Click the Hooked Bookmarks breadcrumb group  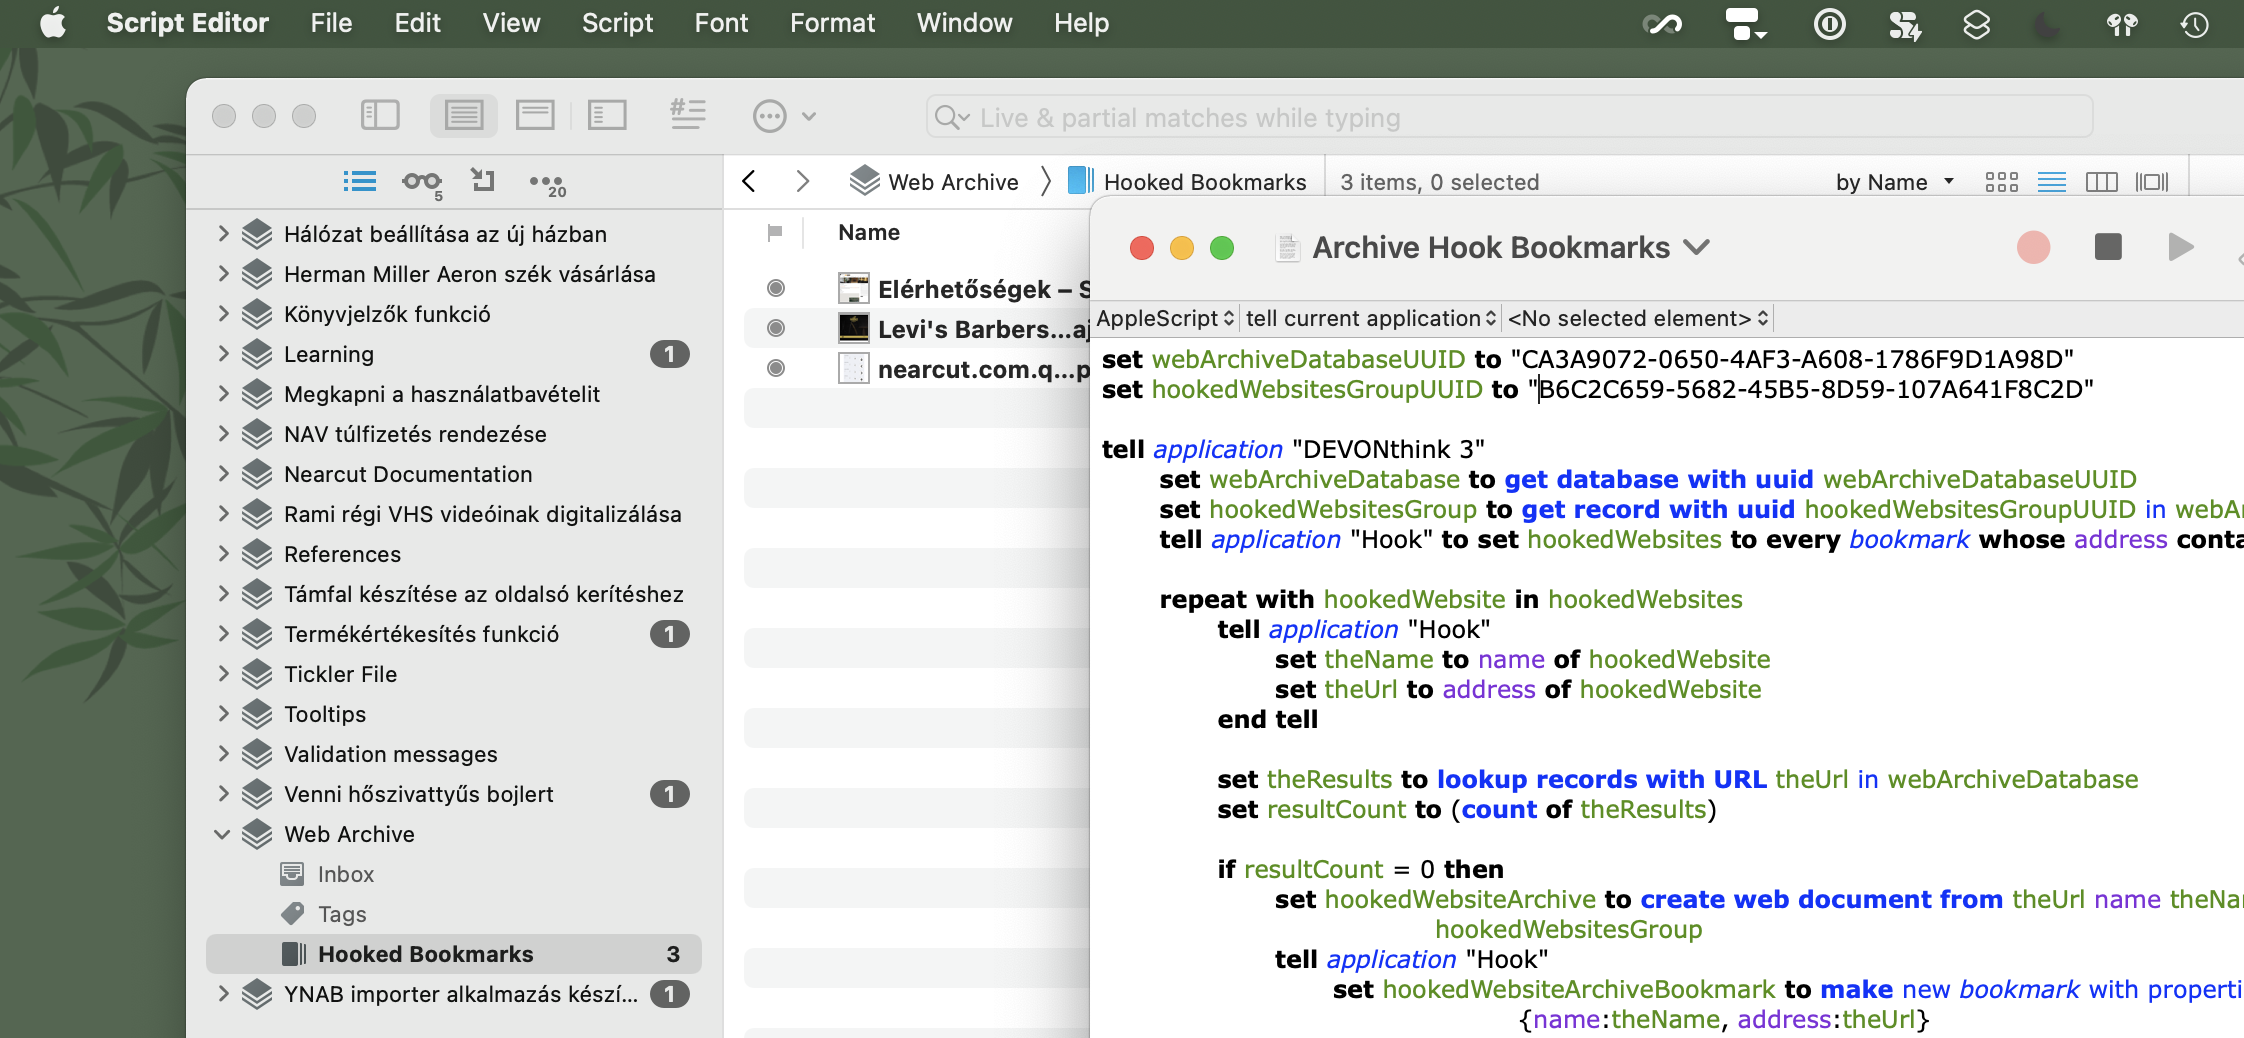pyautogui.click(x=1188, y=182)
